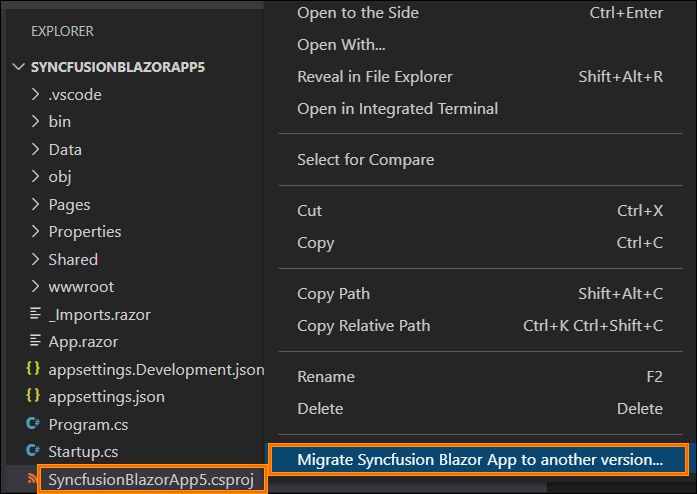Expand the Pages folder chevron
The height and width of the screenshot is (494, 697).
click(x=35, y=204)
